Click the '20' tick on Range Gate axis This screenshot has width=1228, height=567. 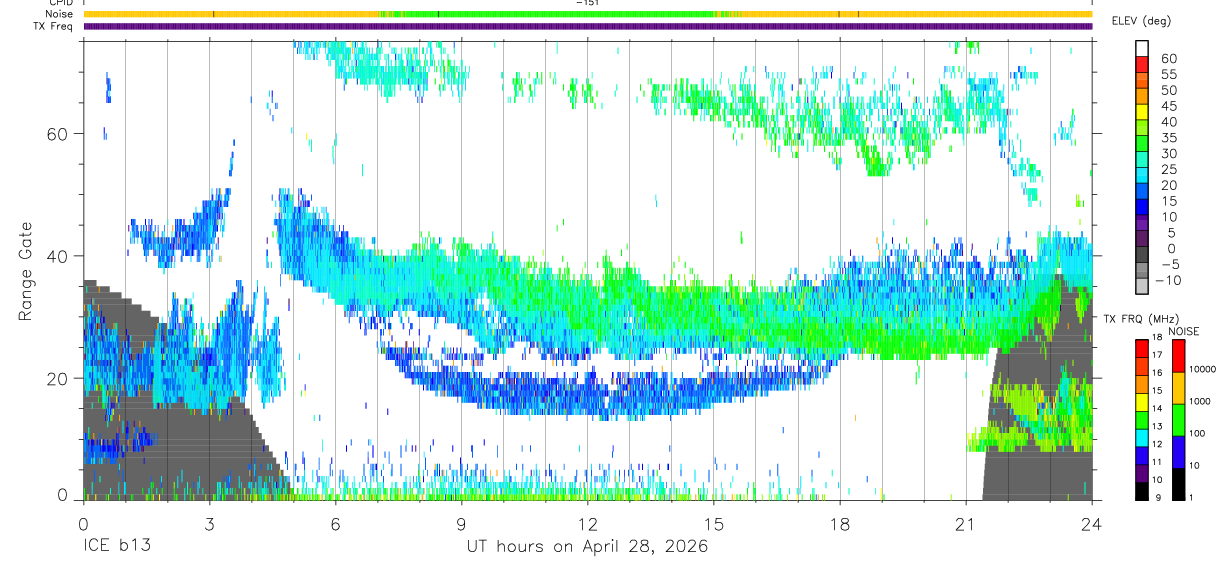(x=59, y=378)
